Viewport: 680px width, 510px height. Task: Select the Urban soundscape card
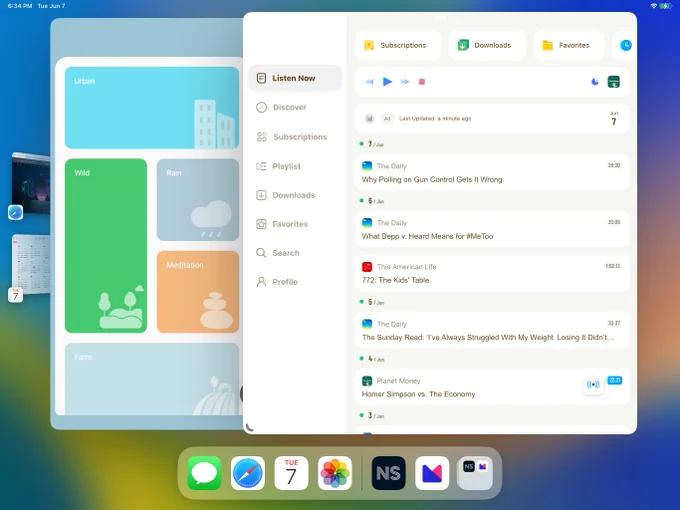pyautogui.click(x=152, y=108)
